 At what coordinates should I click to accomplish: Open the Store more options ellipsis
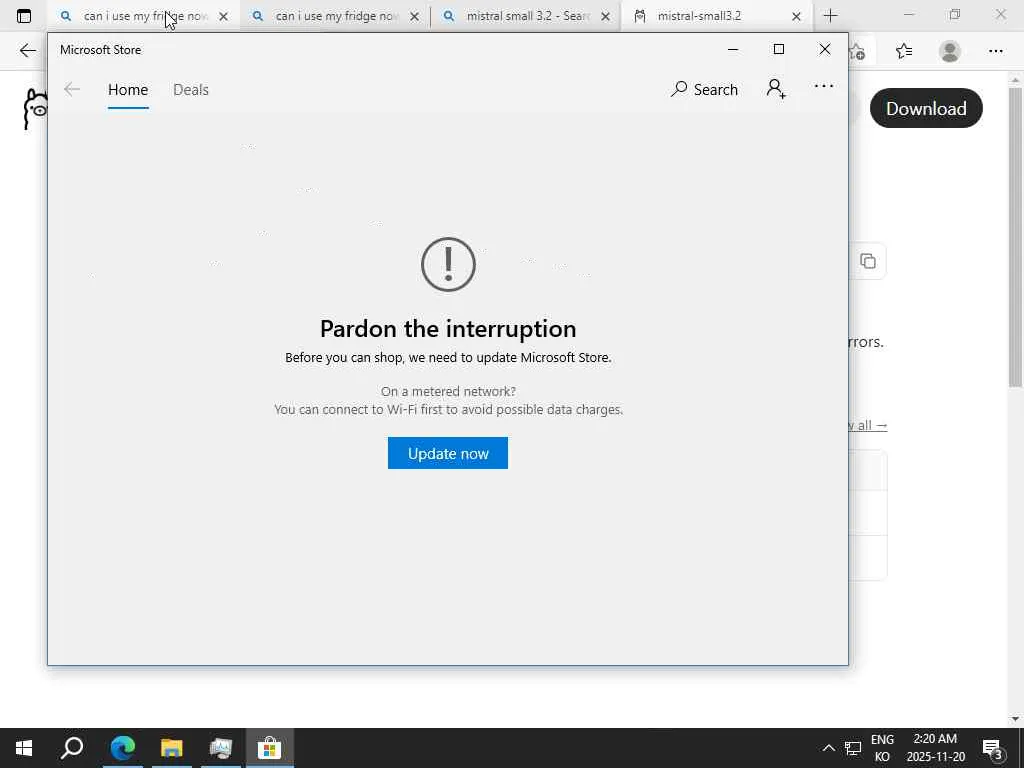[824, 86]
